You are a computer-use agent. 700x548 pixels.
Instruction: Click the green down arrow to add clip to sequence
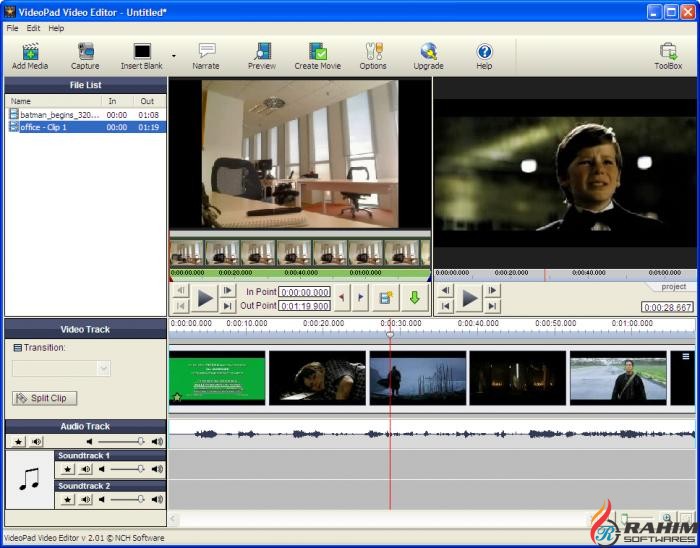[414, 298]
